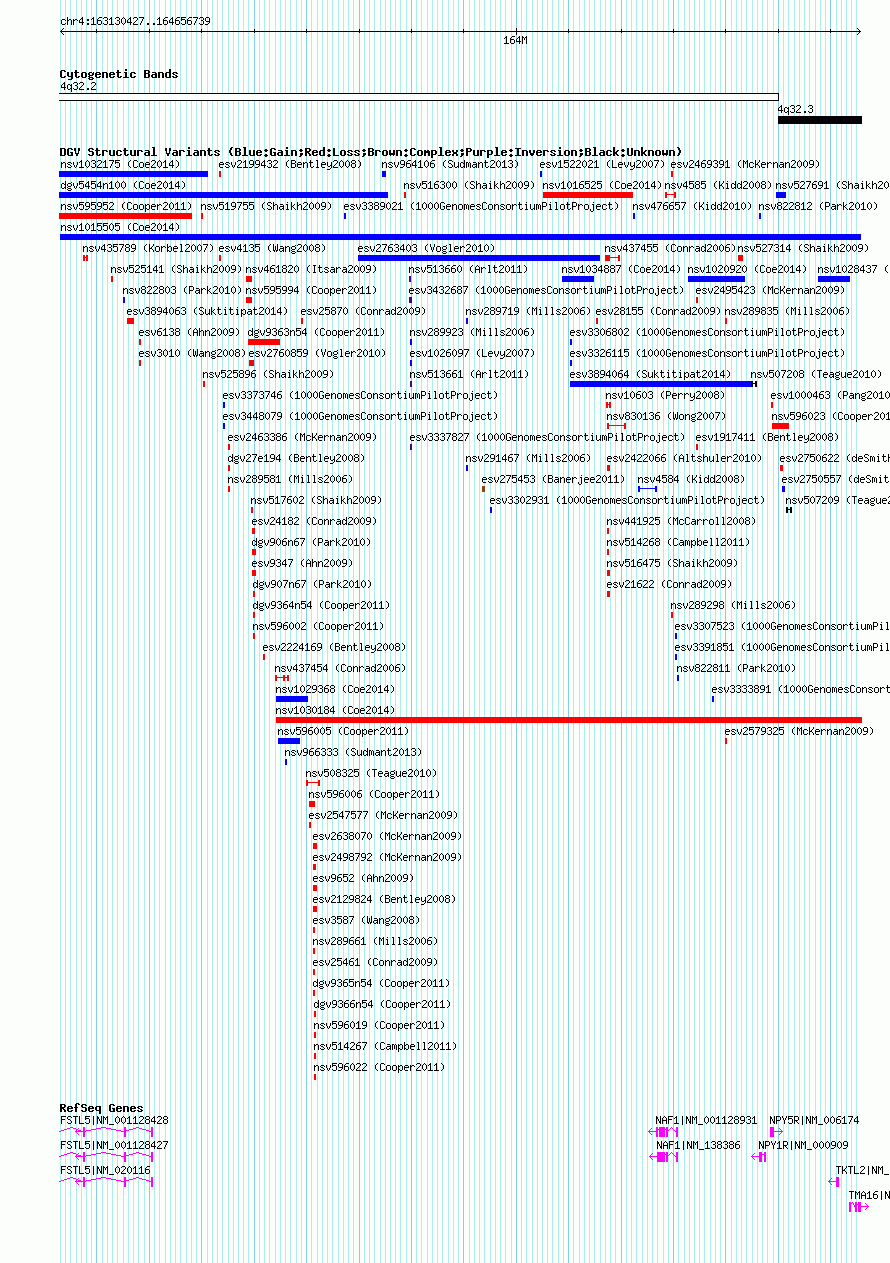This screenshot has height=1263, width=890.
Task: Click gene NAF1|NM_138386 label
Action: [x=698, y=1145]
